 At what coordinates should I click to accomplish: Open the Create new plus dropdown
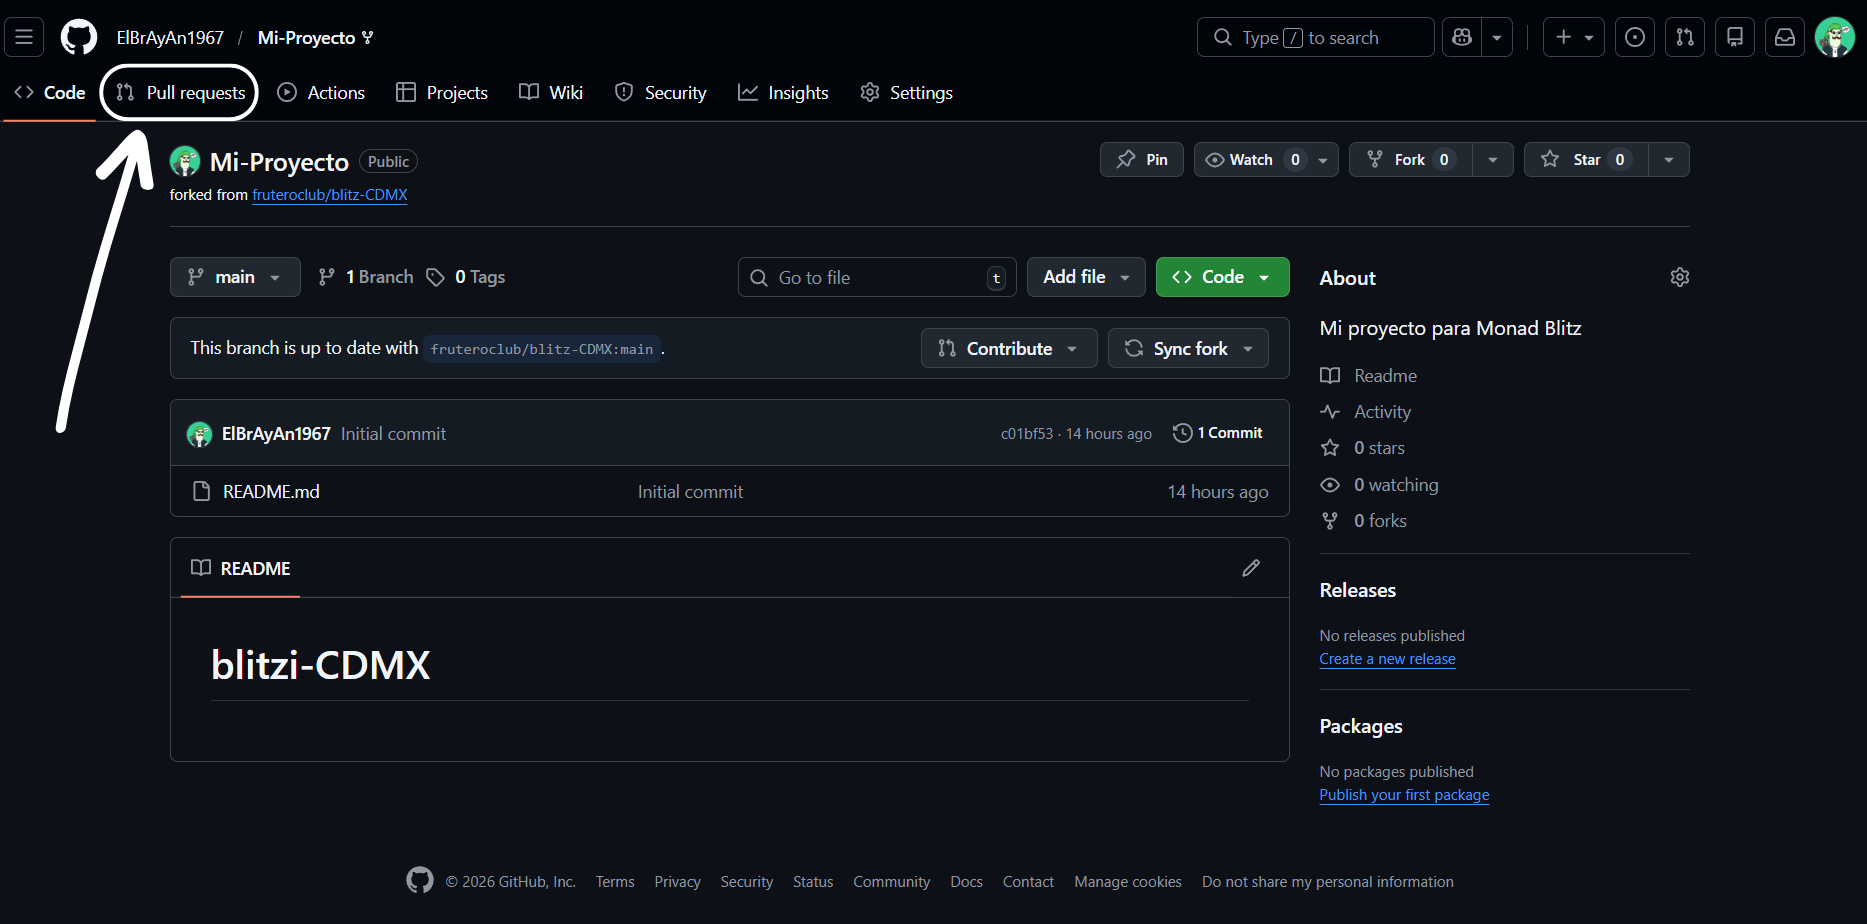(1574, 37)
